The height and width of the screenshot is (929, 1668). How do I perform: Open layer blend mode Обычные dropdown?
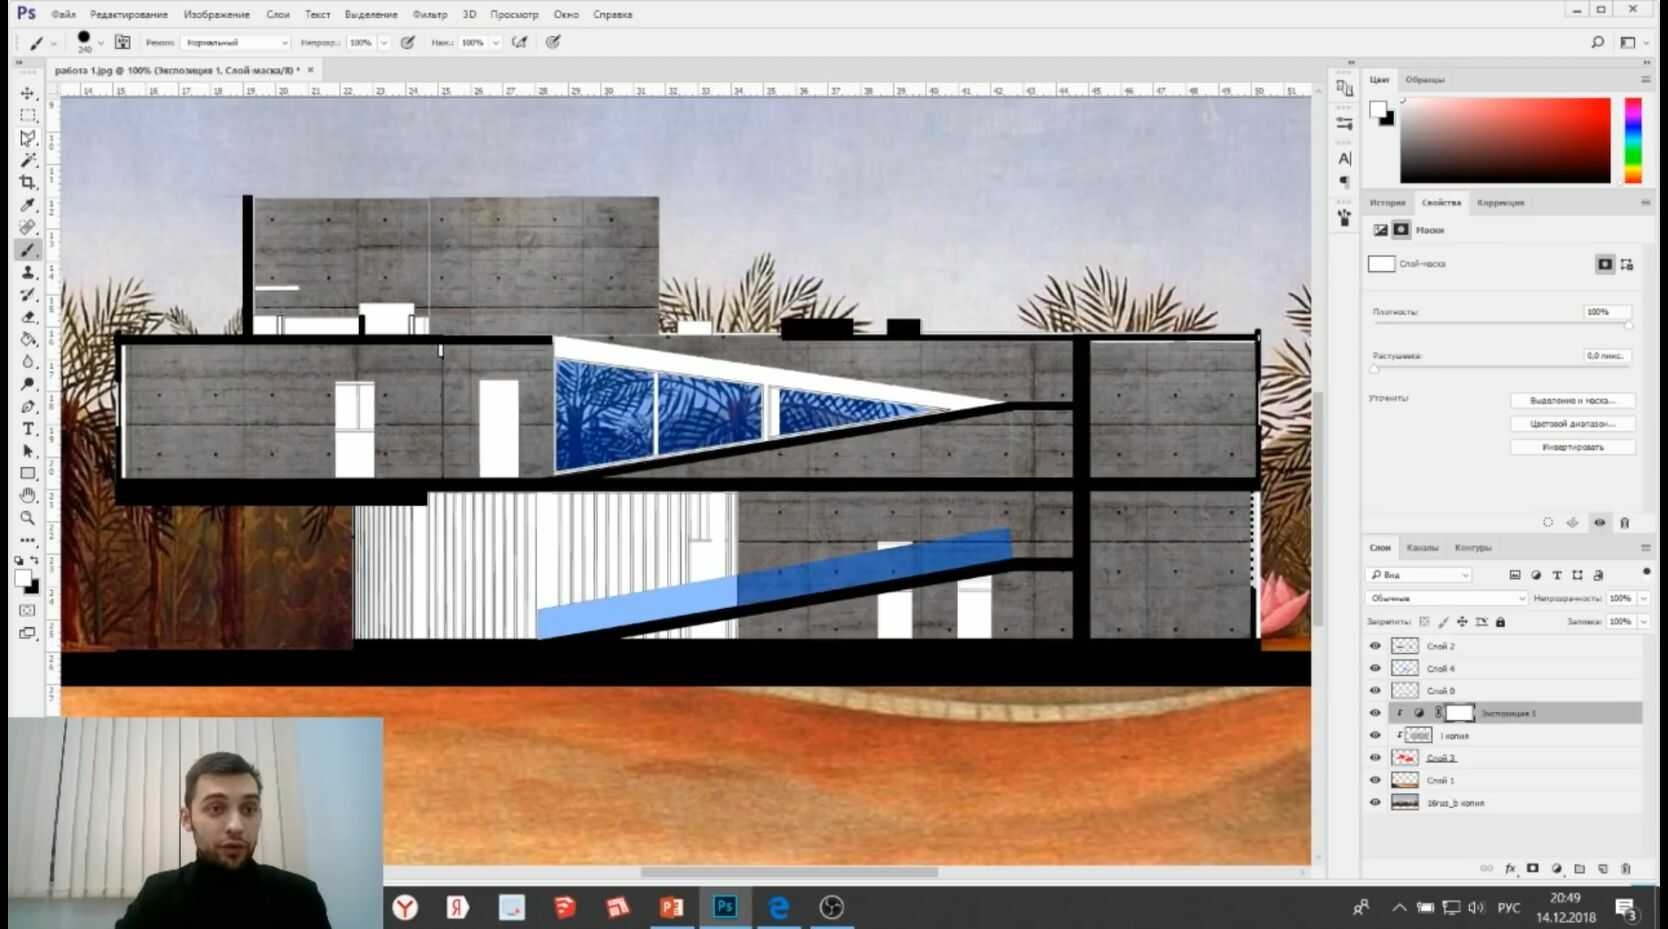tap(1447, 598)
